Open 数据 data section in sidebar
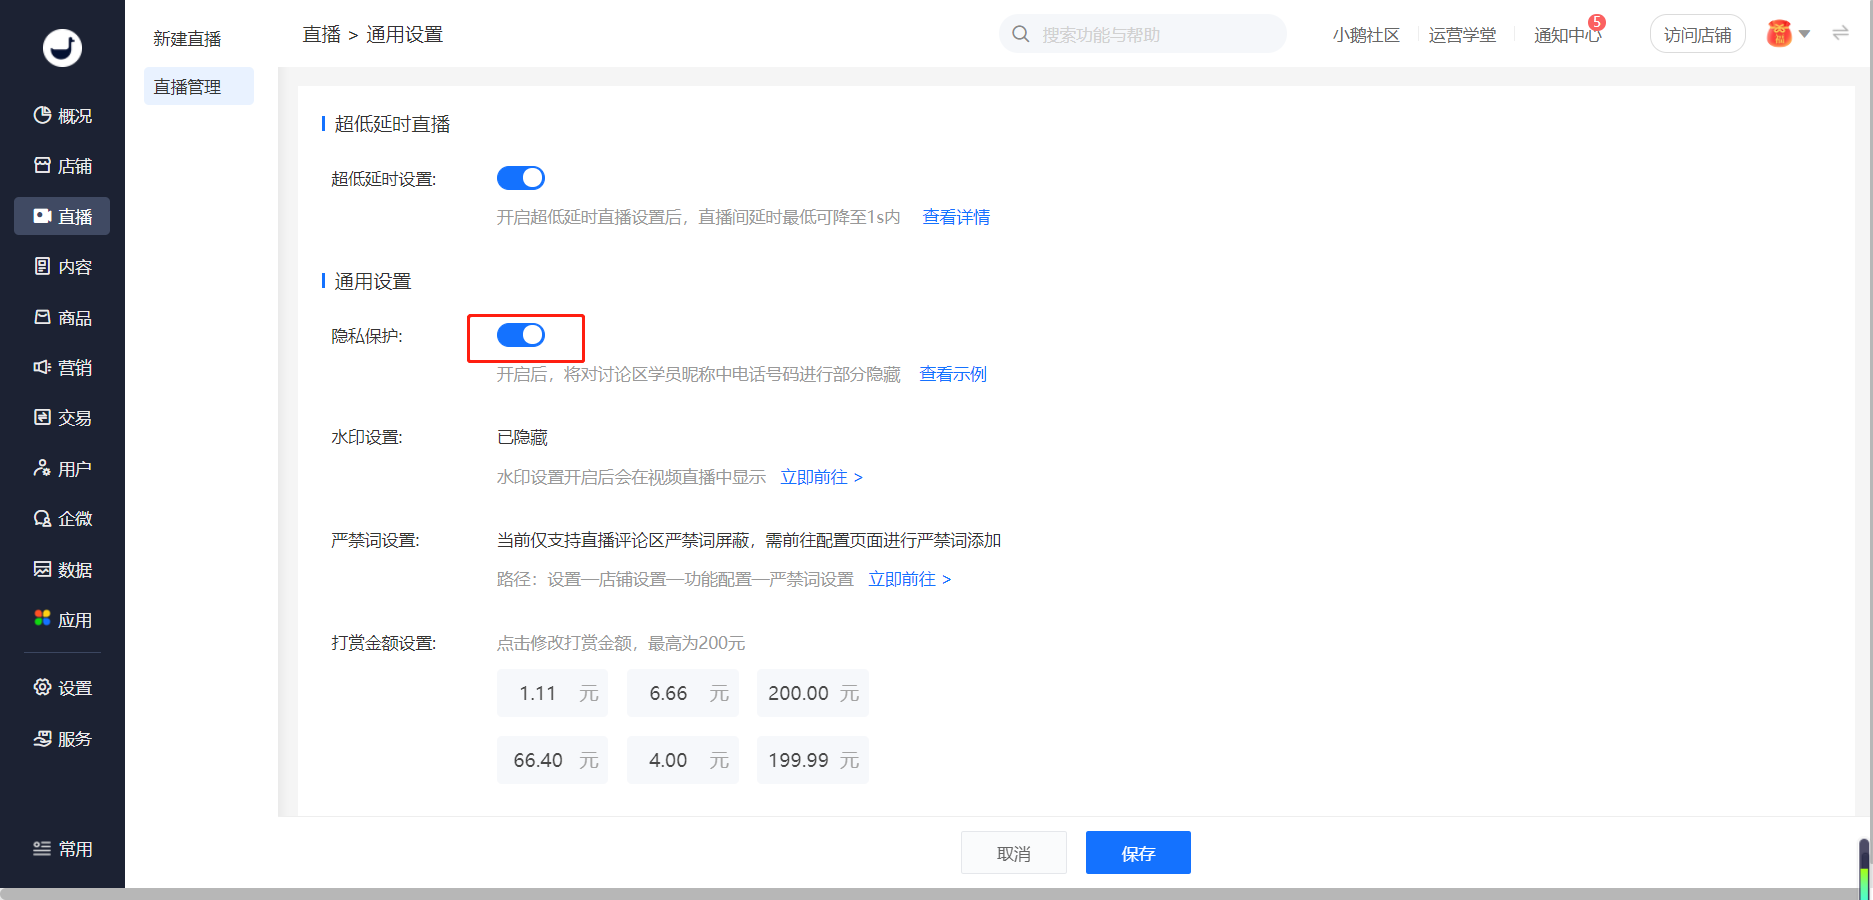 pos(62,570)
